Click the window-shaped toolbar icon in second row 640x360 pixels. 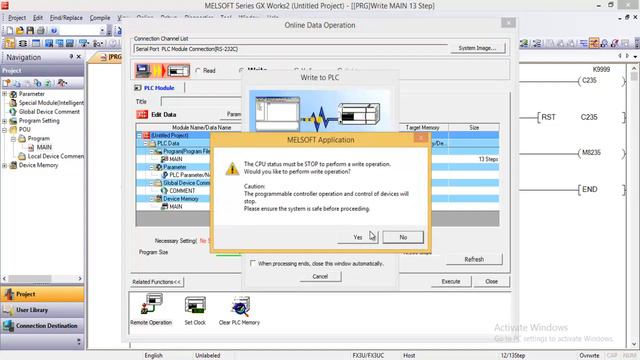pyautogui.click(x=36, y=43)
